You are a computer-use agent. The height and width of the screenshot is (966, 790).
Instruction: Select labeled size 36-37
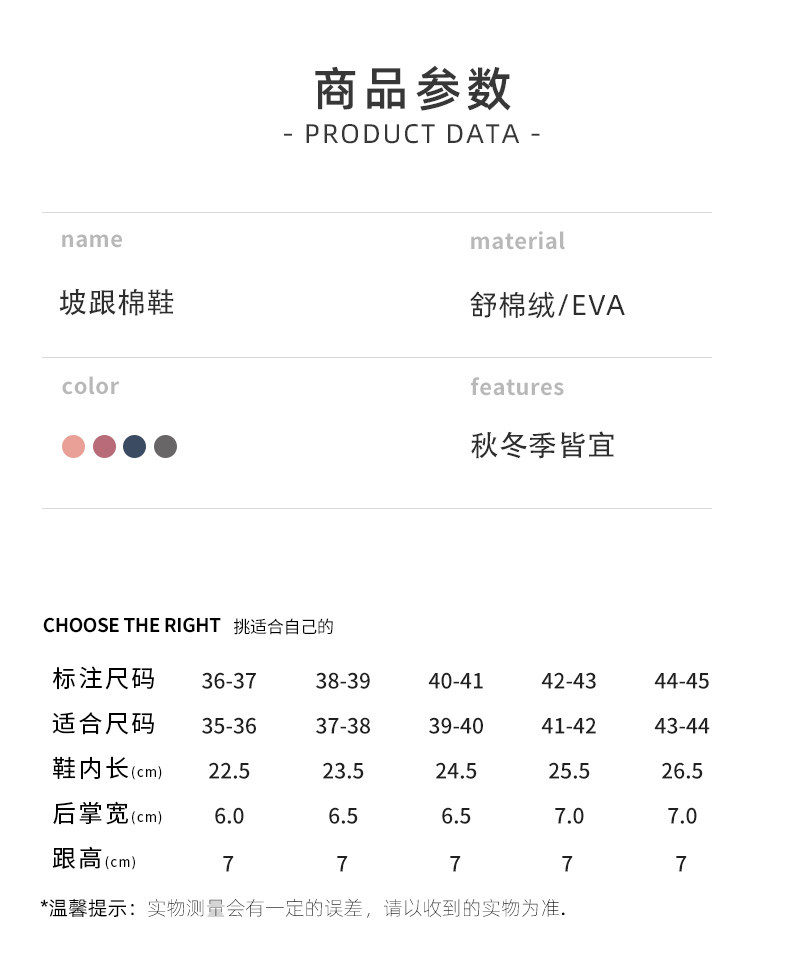[x=229, y=681]
